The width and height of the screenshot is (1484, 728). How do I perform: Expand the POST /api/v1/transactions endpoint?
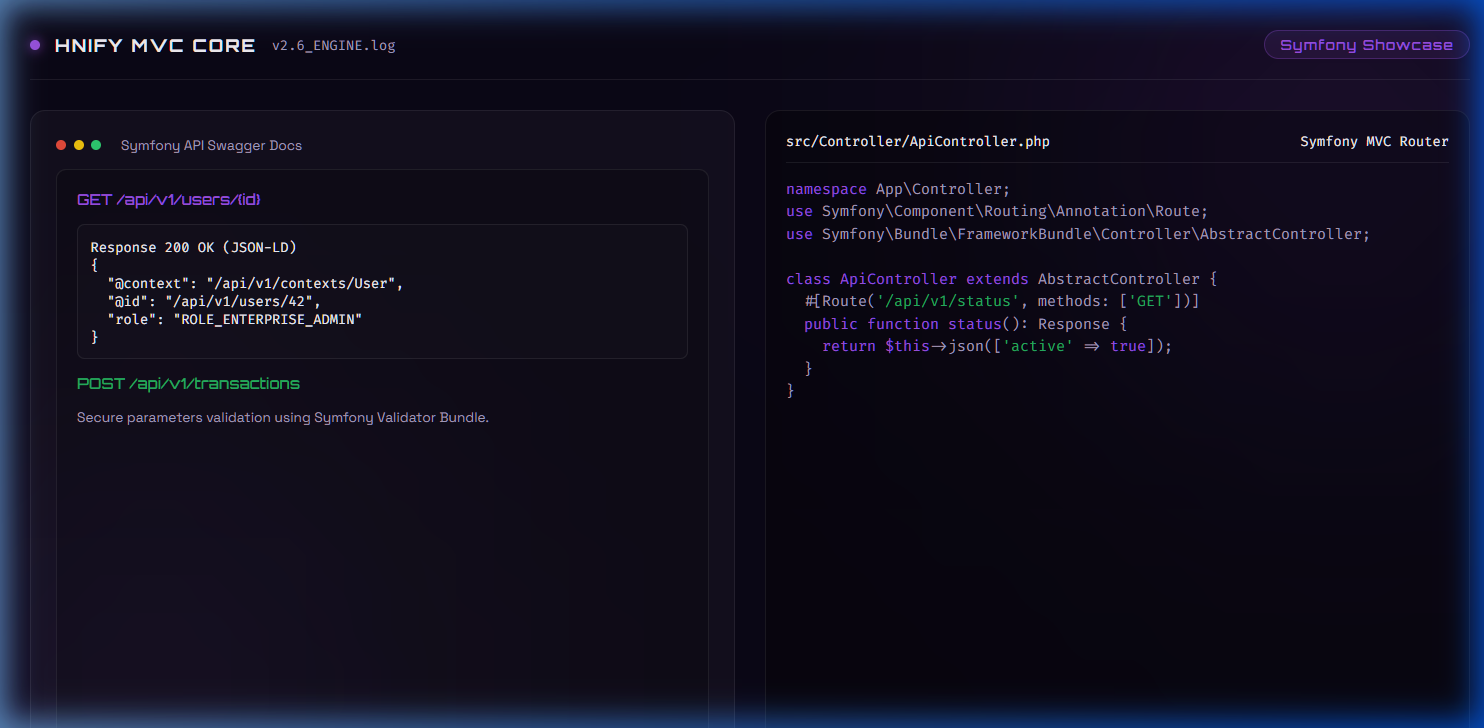click(188, 384)
